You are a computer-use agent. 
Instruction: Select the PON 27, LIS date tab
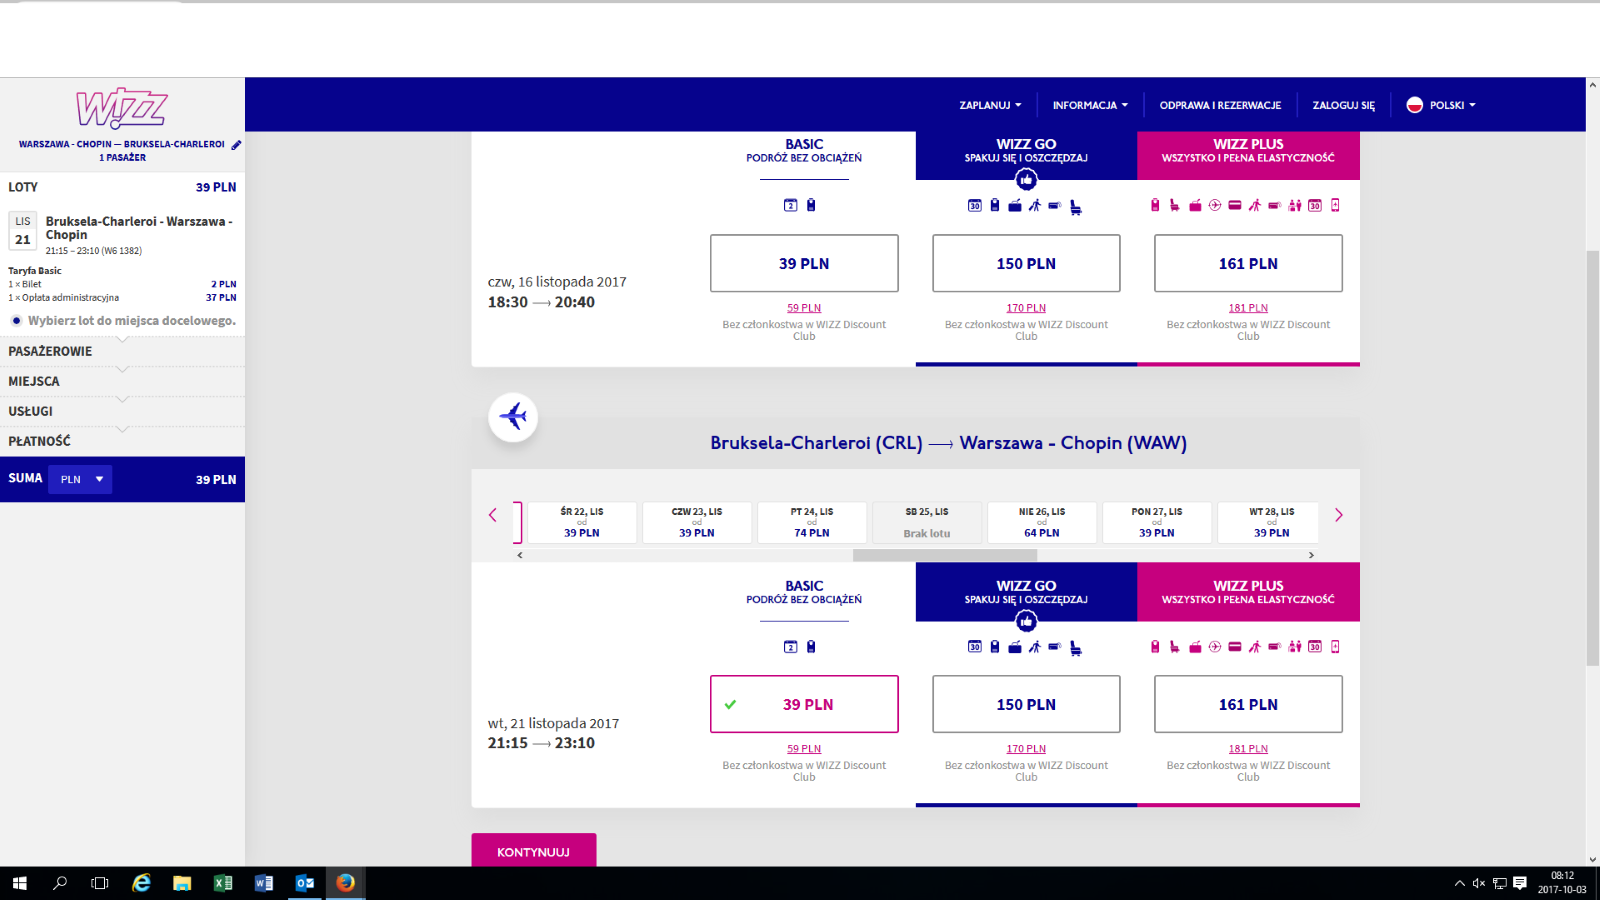[1157, 522]
